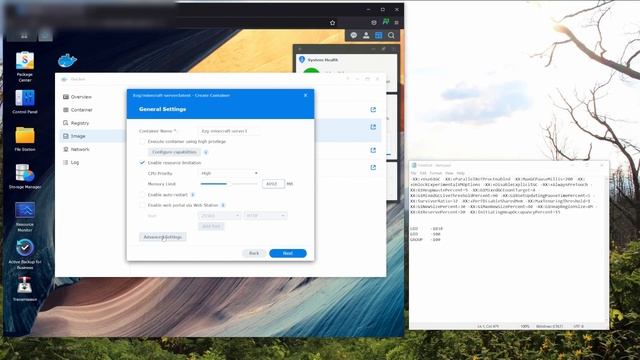Open Notepad View menu
The image size is (640, 360).
[x=449, y=173]
